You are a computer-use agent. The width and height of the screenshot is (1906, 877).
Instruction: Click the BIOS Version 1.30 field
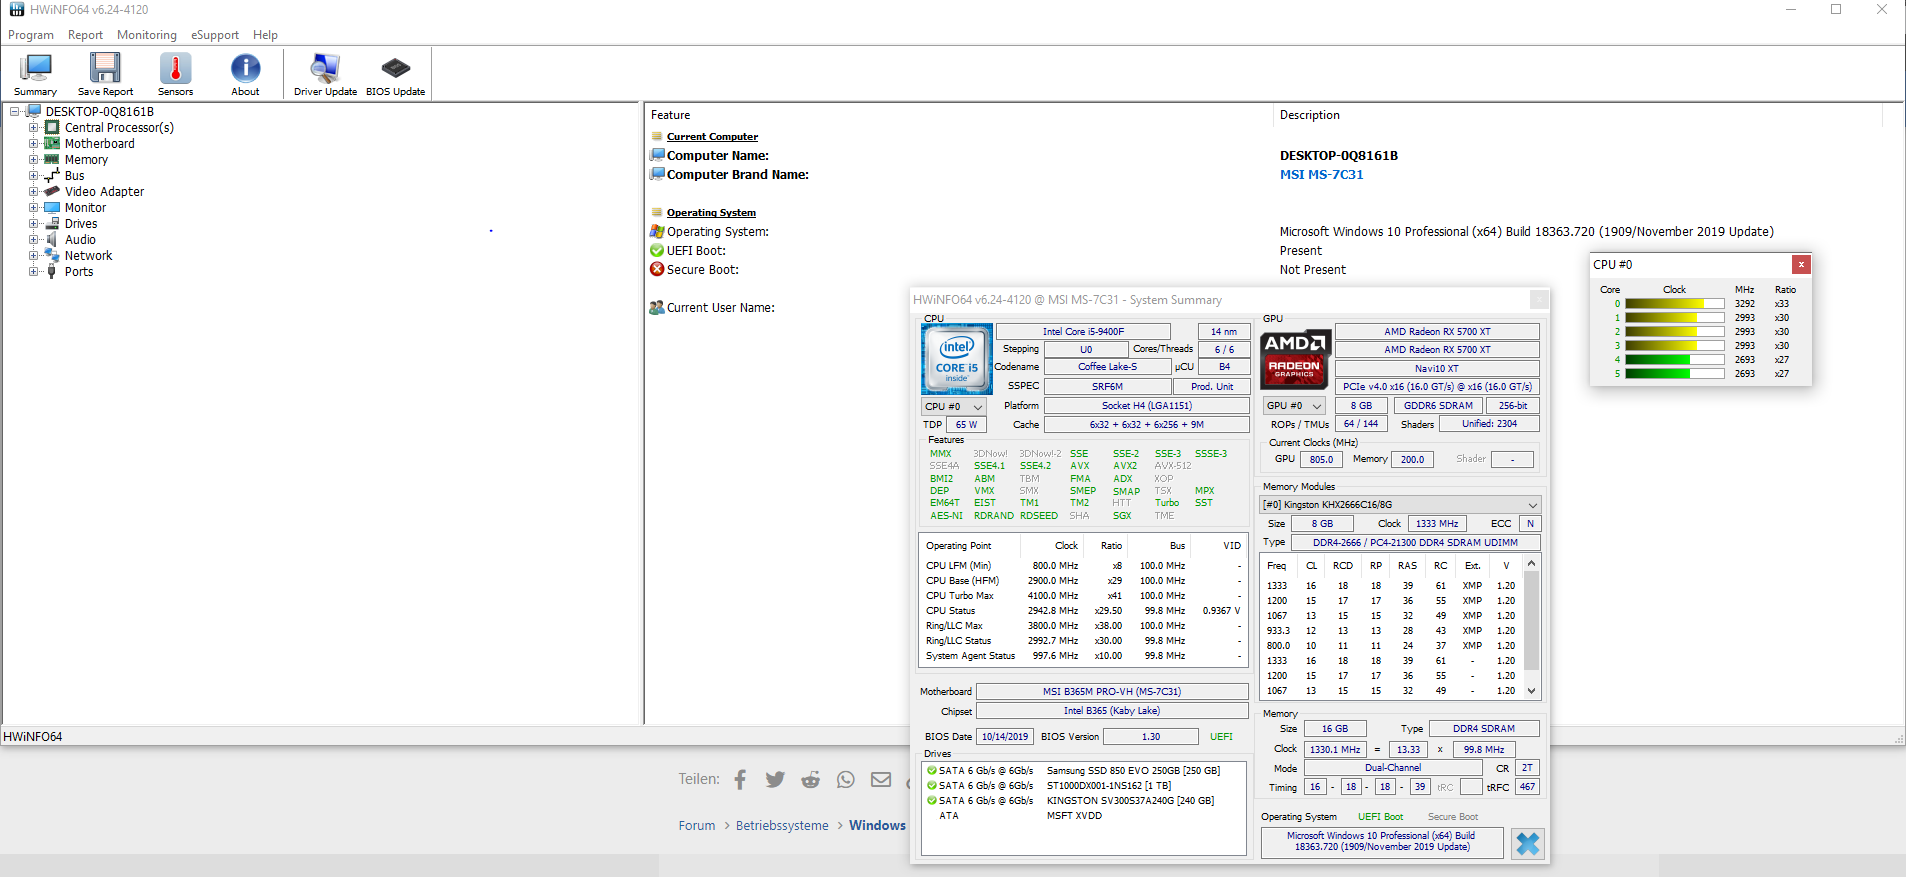click(x=1151, y=737)
